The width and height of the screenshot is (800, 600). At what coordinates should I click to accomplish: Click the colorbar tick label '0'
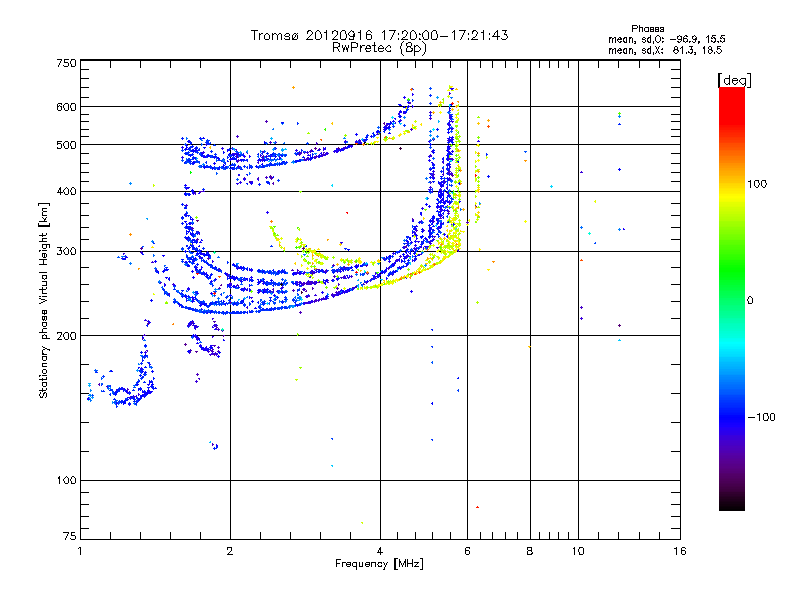[750, 300]
